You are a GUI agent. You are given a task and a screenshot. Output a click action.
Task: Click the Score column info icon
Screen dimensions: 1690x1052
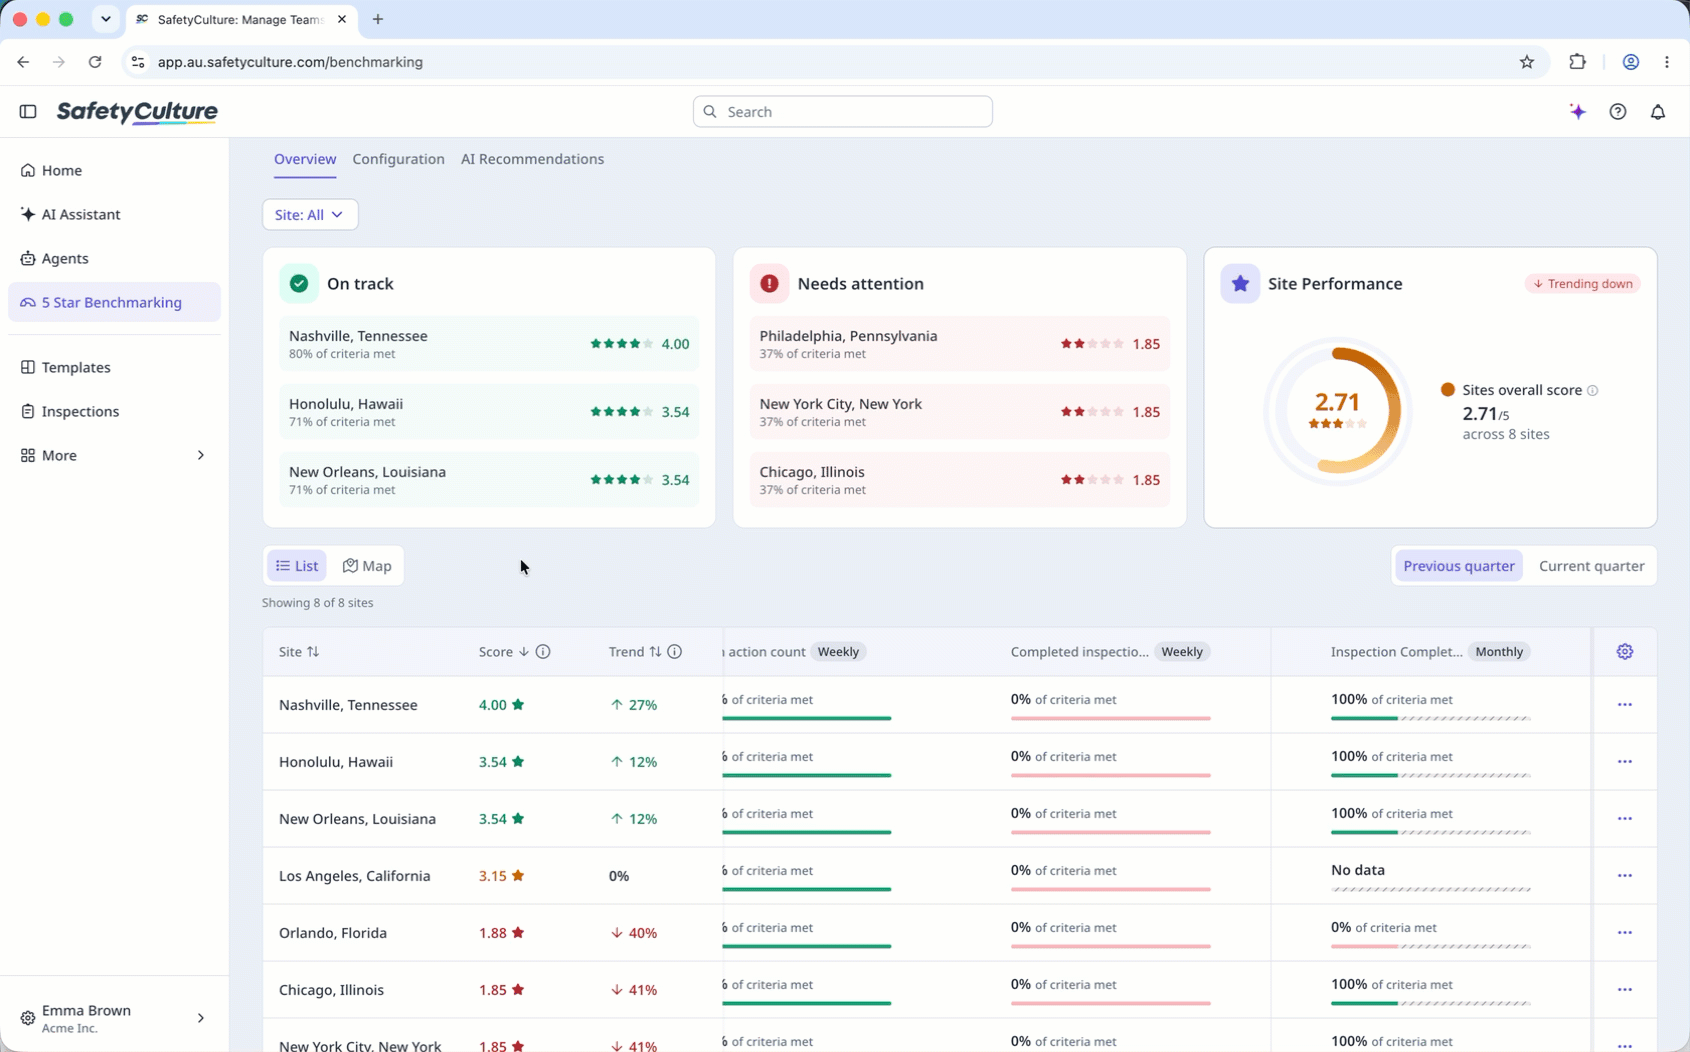[x=543, y=651]
